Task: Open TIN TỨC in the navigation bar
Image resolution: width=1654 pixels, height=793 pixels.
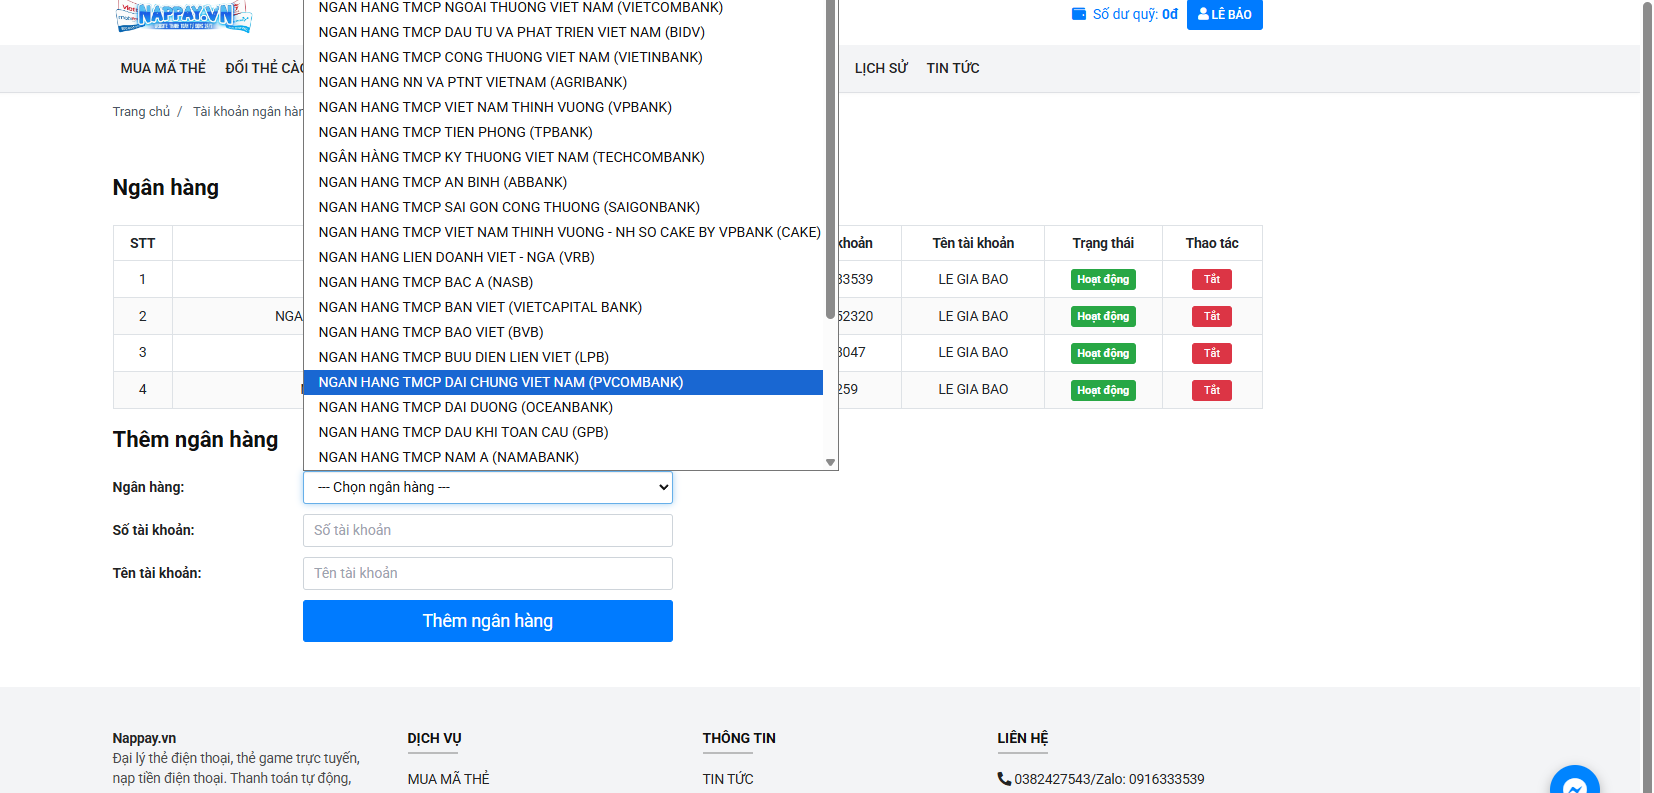Action: tap(952, 68)
